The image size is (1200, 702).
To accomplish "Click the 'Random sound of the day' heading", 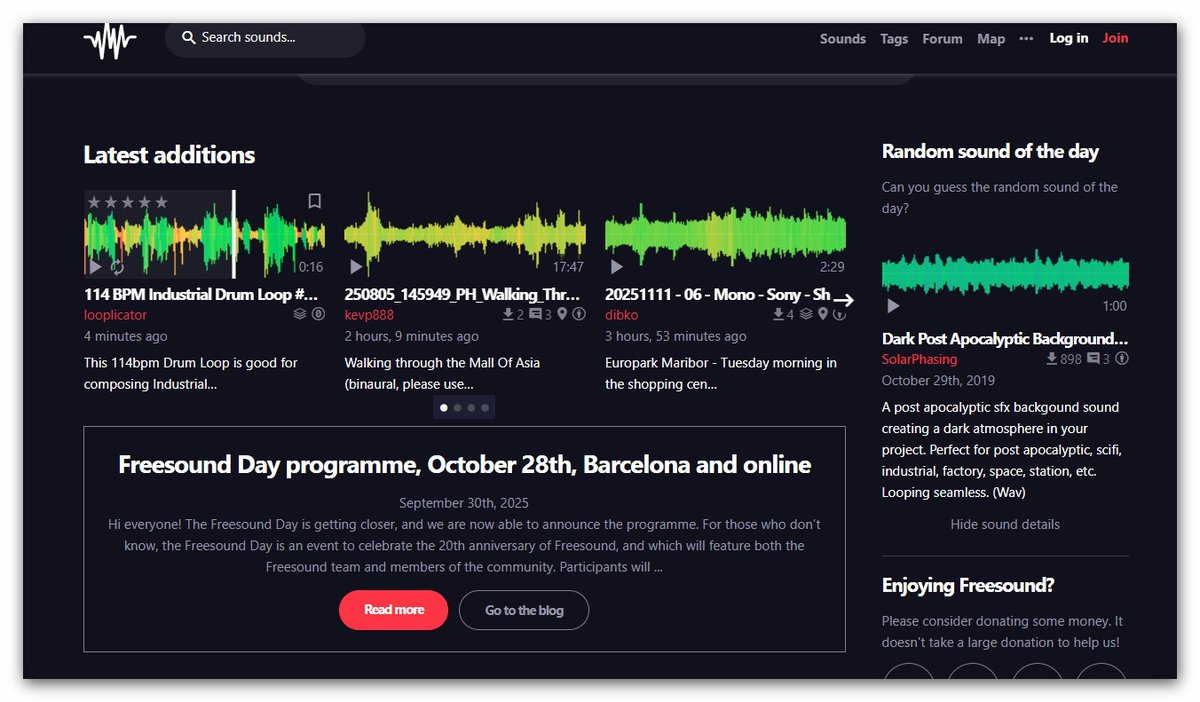I will click(990, 152).
